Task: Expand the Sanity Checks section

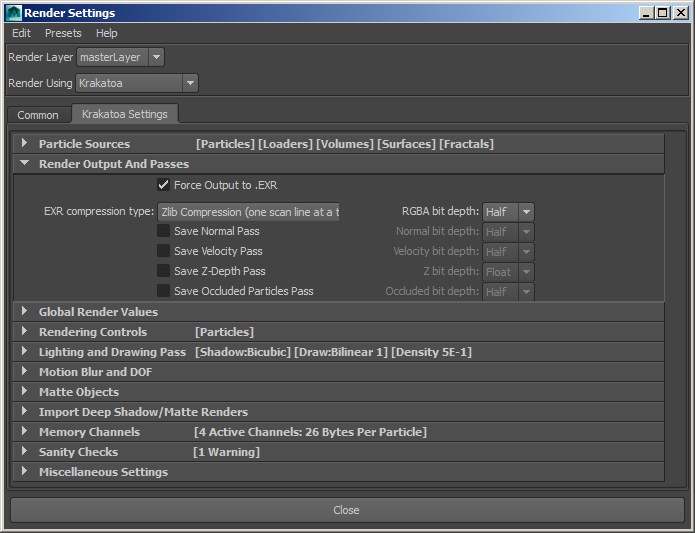Action: coord(339,452)
